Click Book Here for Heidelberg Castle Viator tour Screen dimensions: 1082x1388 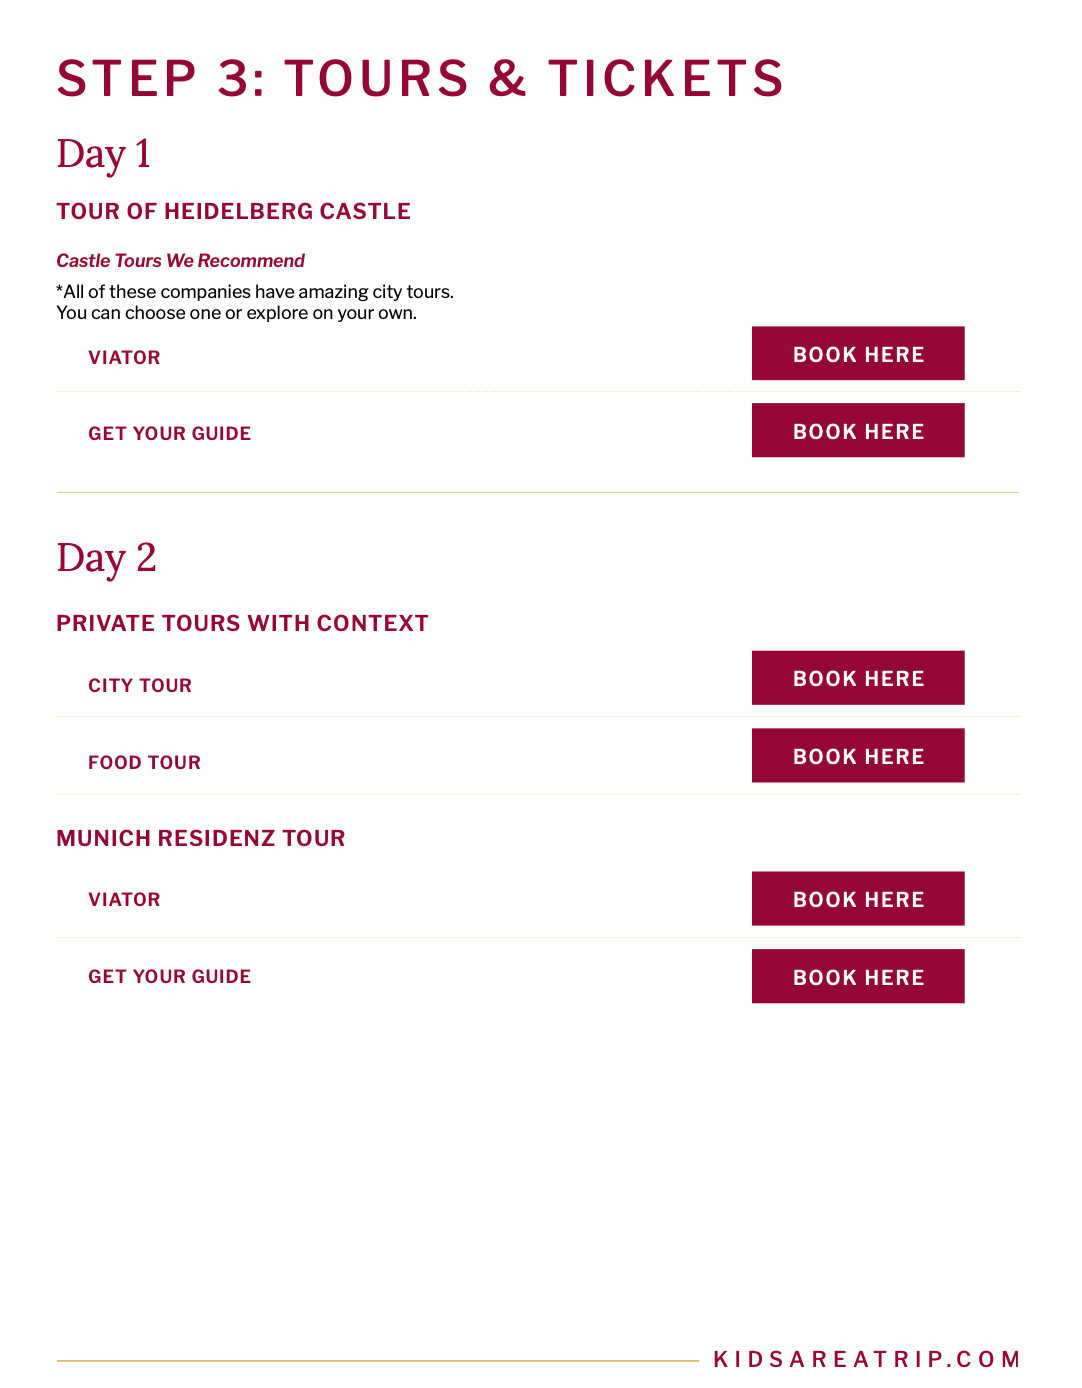[x=858, y=353]
